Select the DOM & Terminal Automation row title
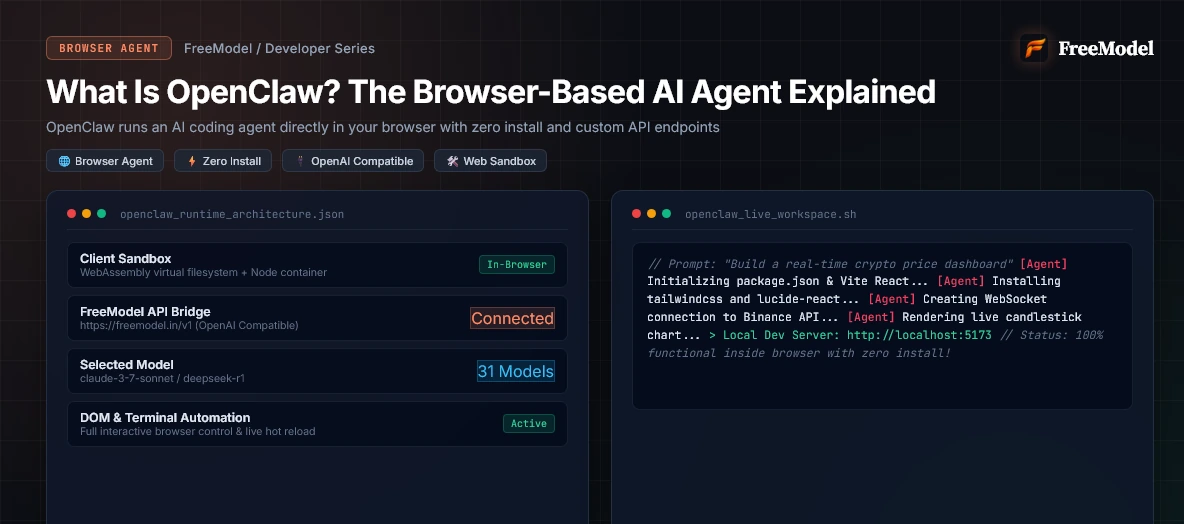 coord(165,418)
